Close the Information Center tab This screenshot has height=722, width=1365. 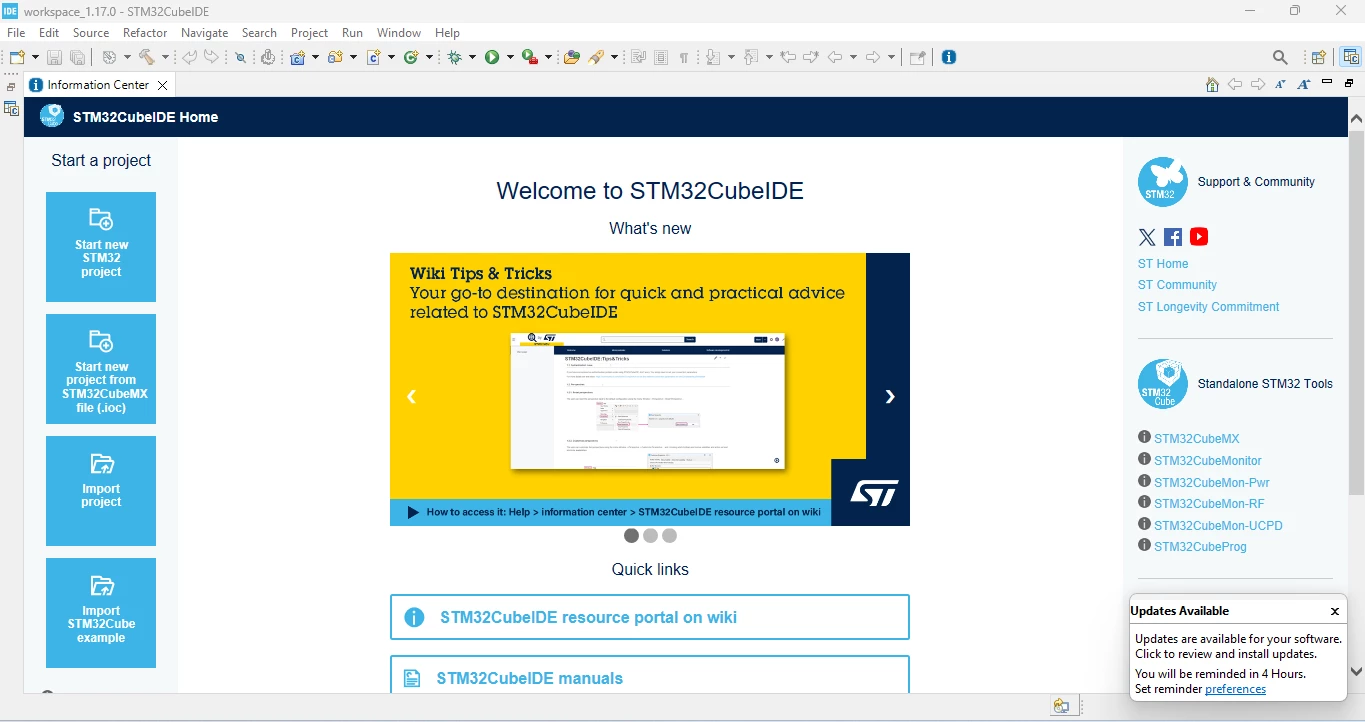click(163, 85)
